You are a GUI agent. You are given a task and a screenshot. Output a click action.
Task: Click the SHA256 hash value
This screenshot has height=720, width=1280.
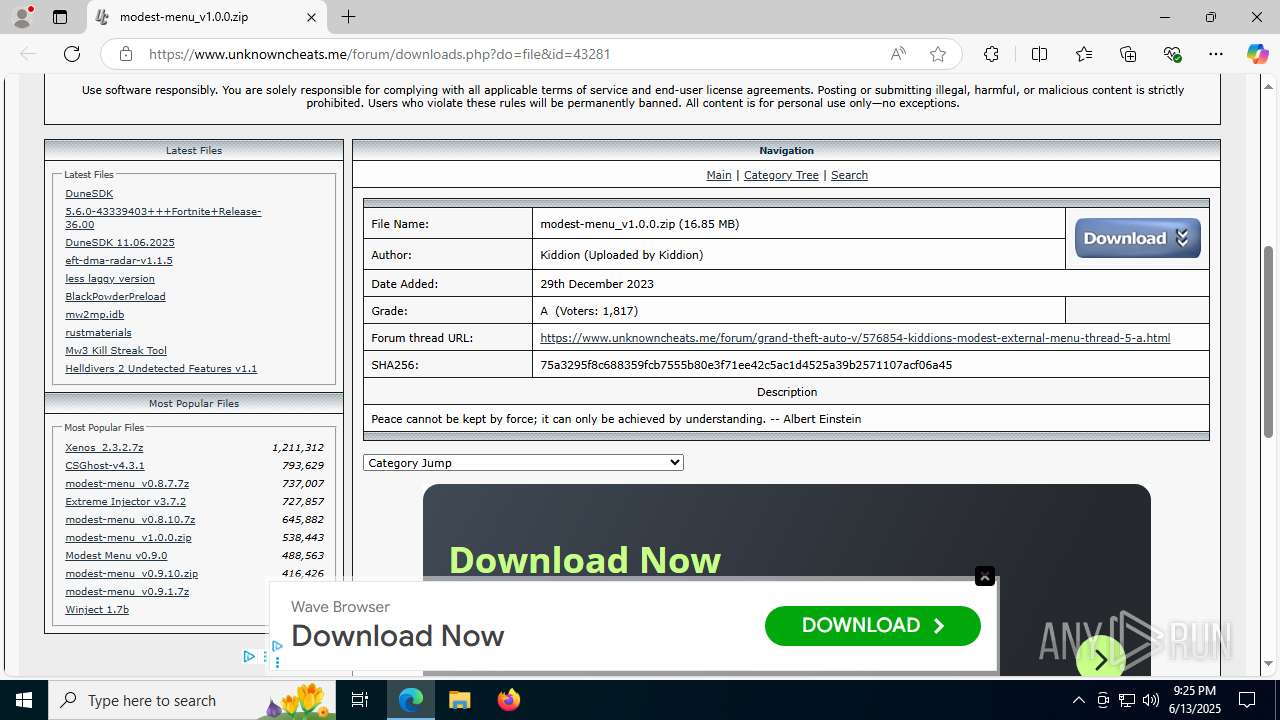[x=746, y=365]
